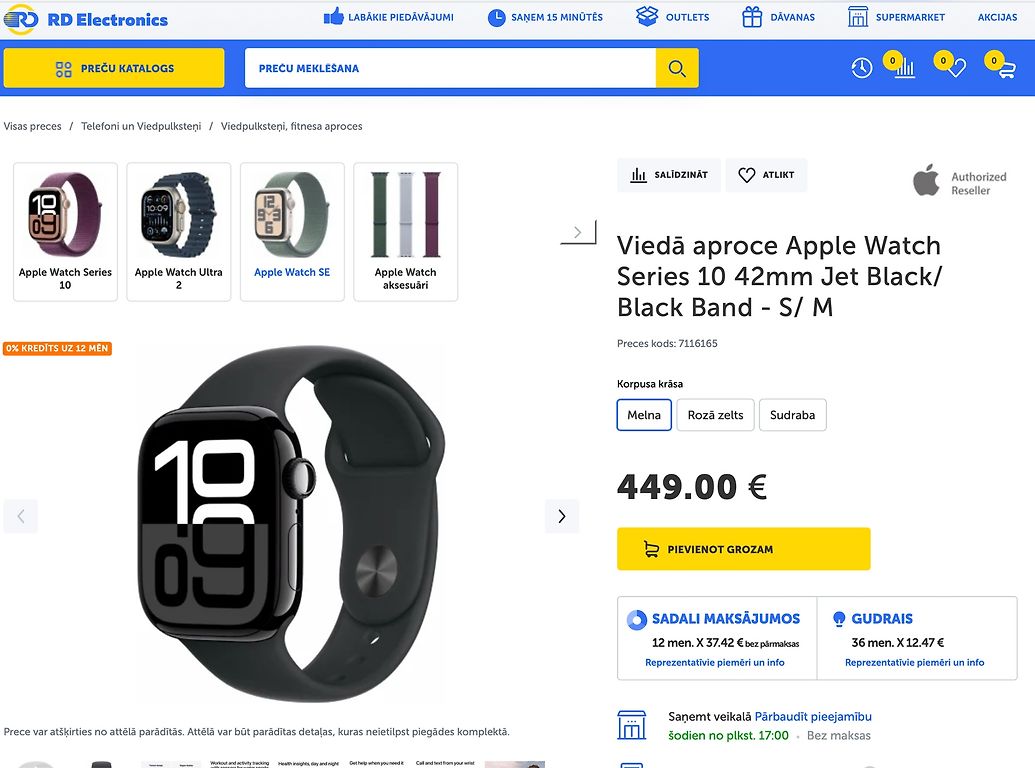Click the small arrow above product title
The image size is (1035, 768).
pos(578,232)
